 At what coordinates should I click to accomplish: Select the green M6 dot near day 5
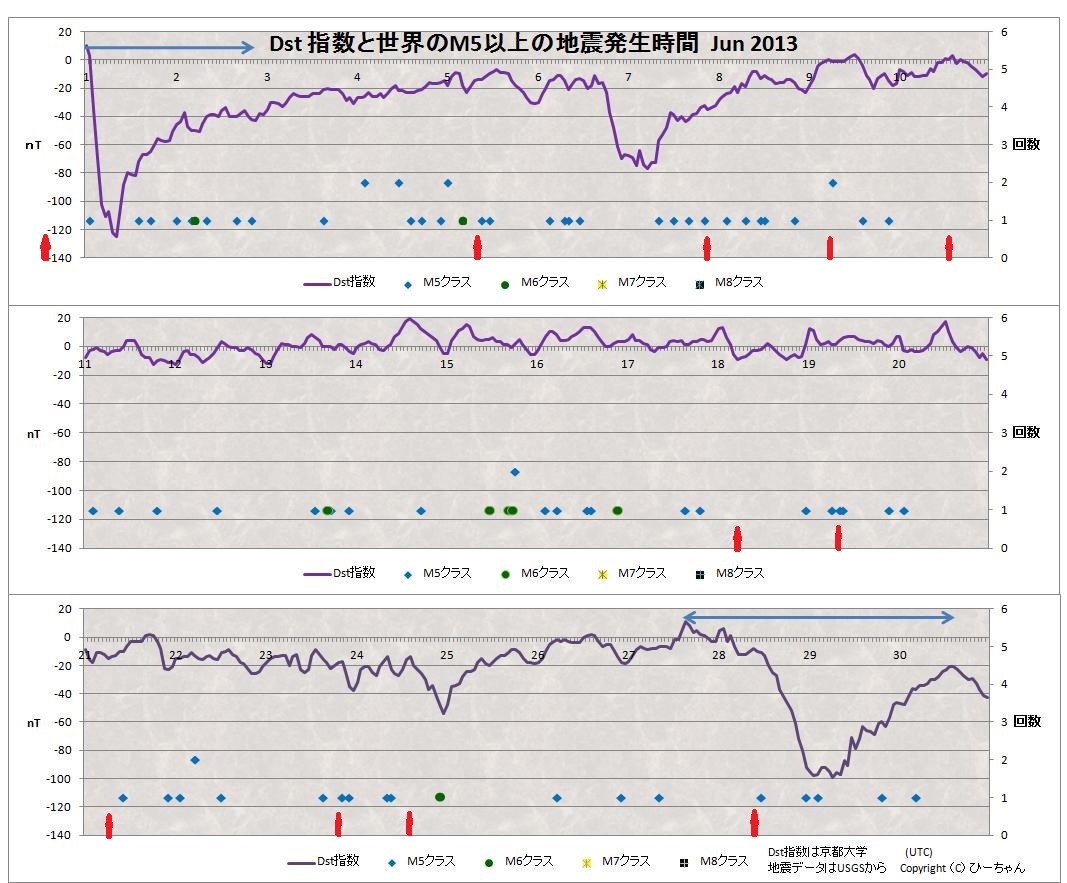click(463, 221)
